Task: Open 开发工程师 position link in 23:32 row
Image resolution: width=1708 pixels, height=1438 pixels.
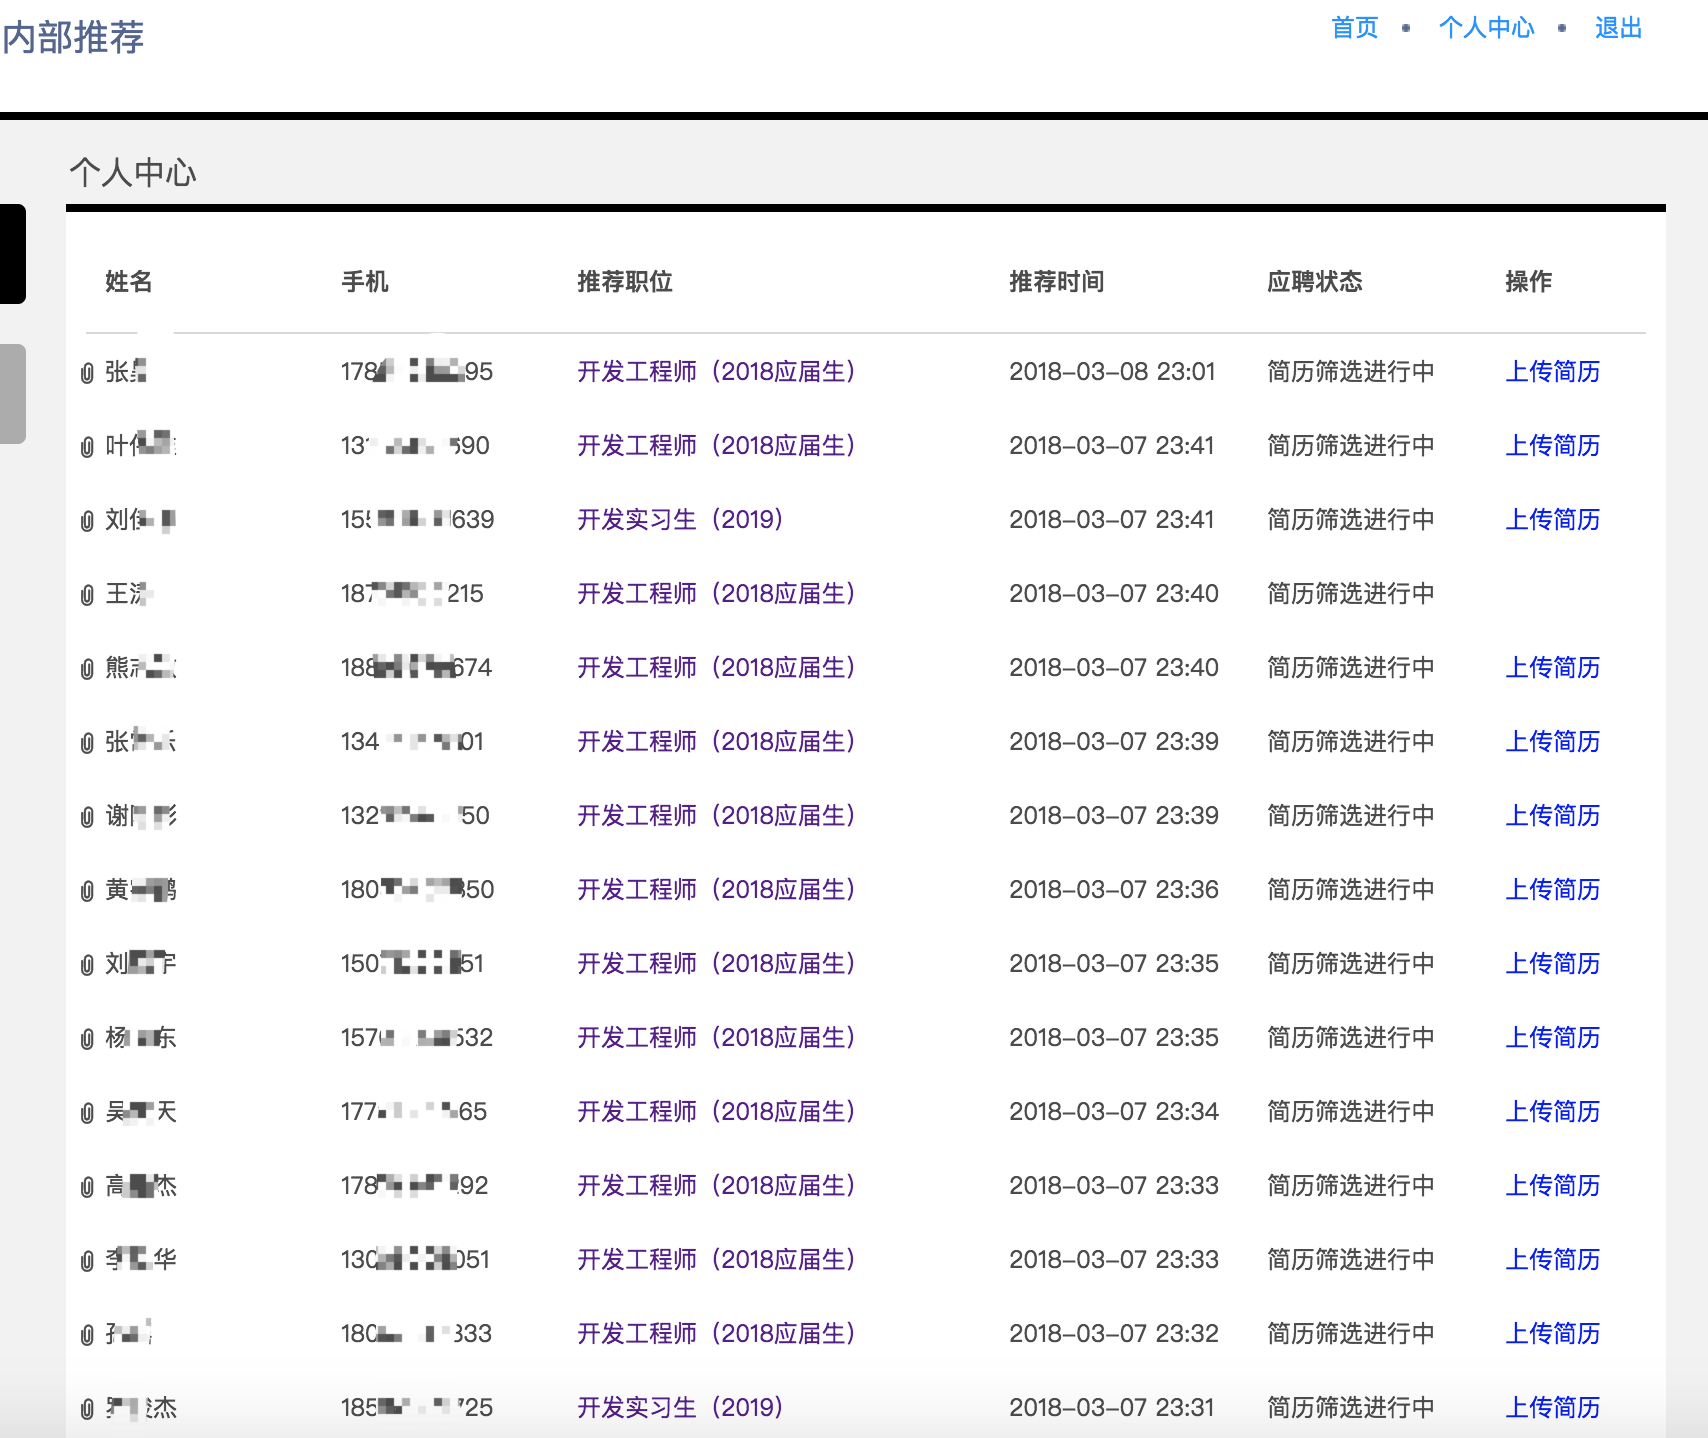Action: (x=715, y=1333)
